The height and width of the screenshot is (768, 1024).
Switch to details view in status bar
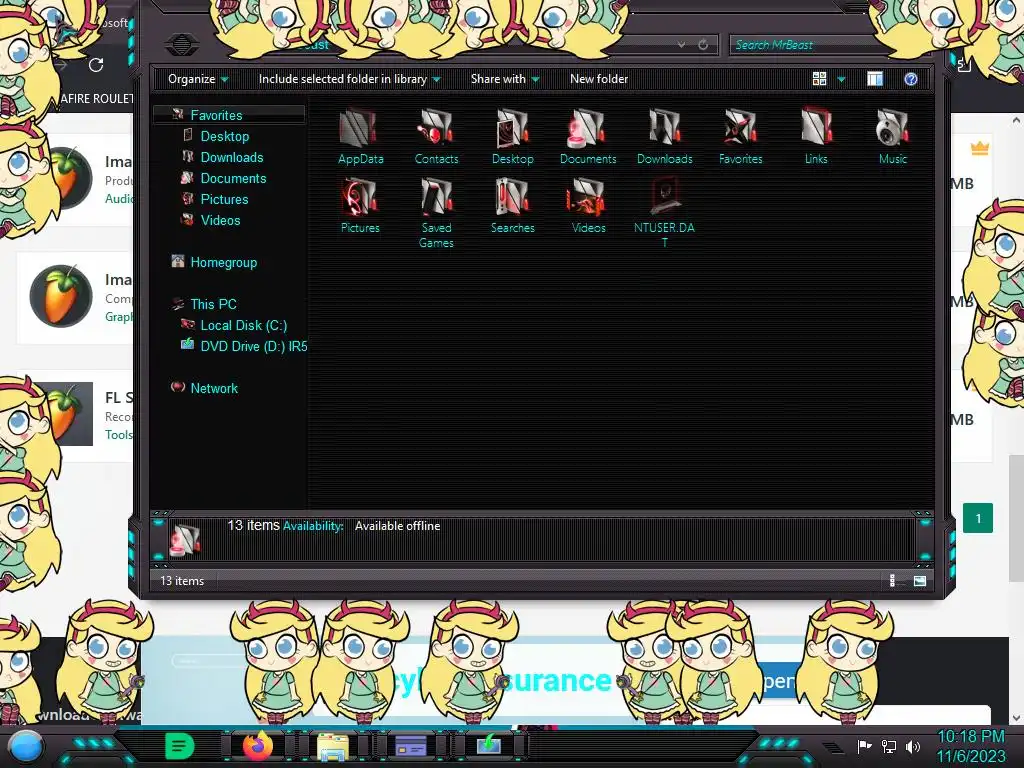(892, 581)
